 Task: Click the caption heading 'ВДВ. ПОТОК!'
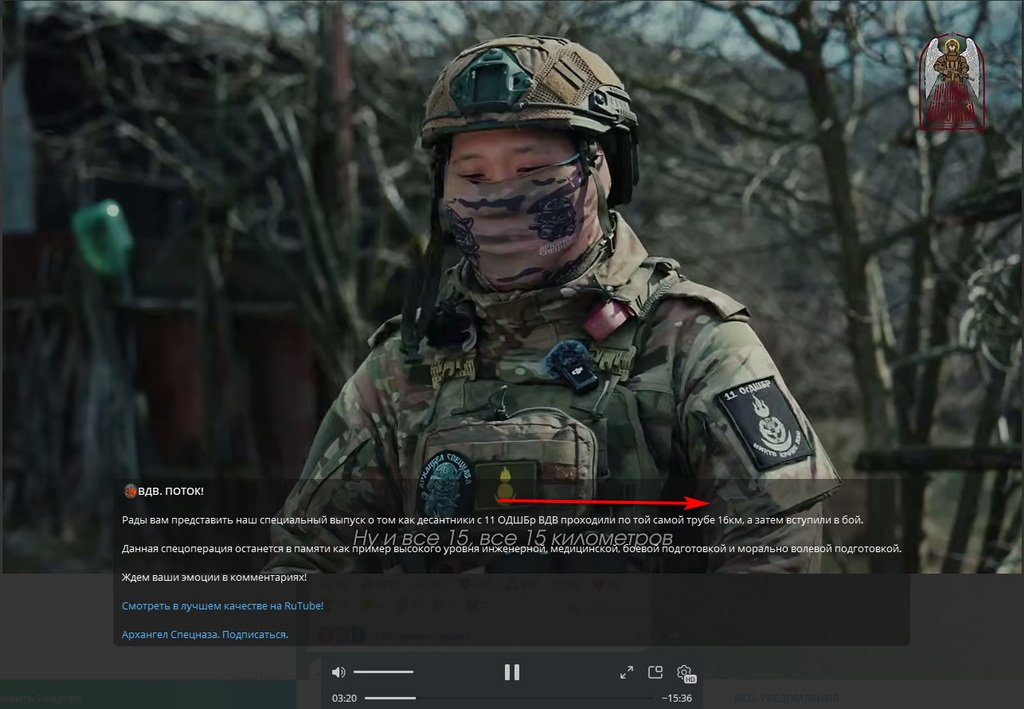(x=170, y=491)
